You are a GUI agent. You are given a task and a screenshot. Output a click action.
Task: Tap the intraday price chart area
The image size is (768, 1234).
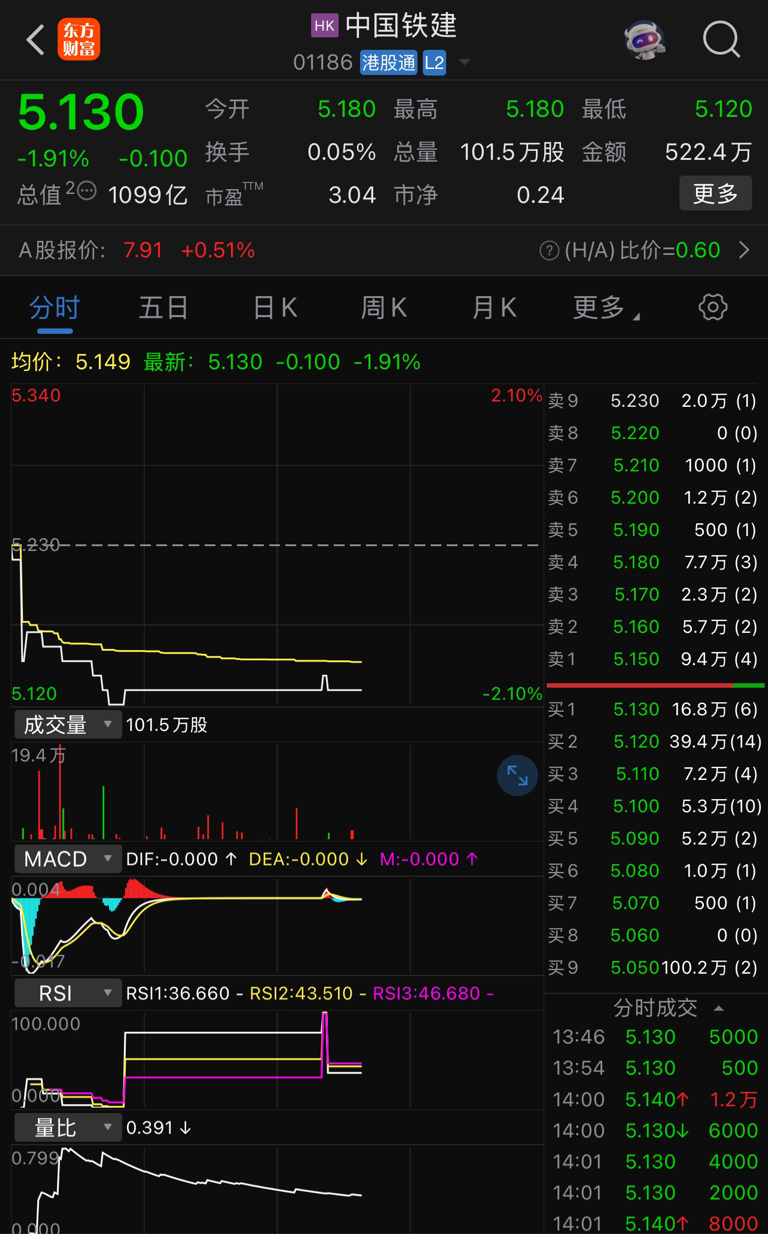pyautogui.click(x=277, y=545)
